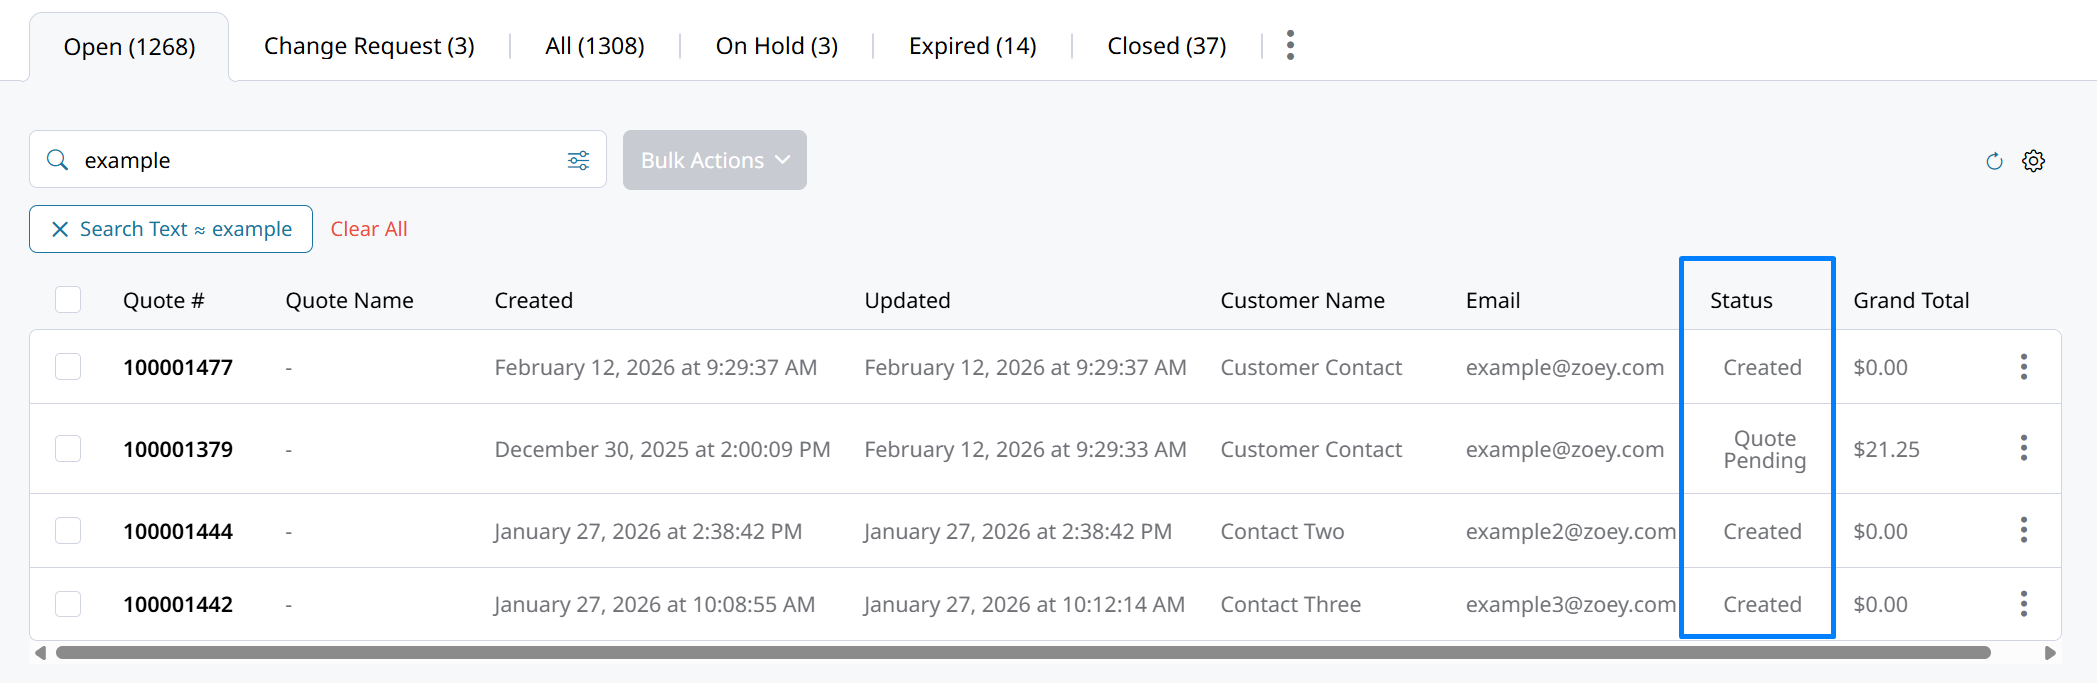
Task: Open row actions for quote 100001442
Action: point(2023,604)
